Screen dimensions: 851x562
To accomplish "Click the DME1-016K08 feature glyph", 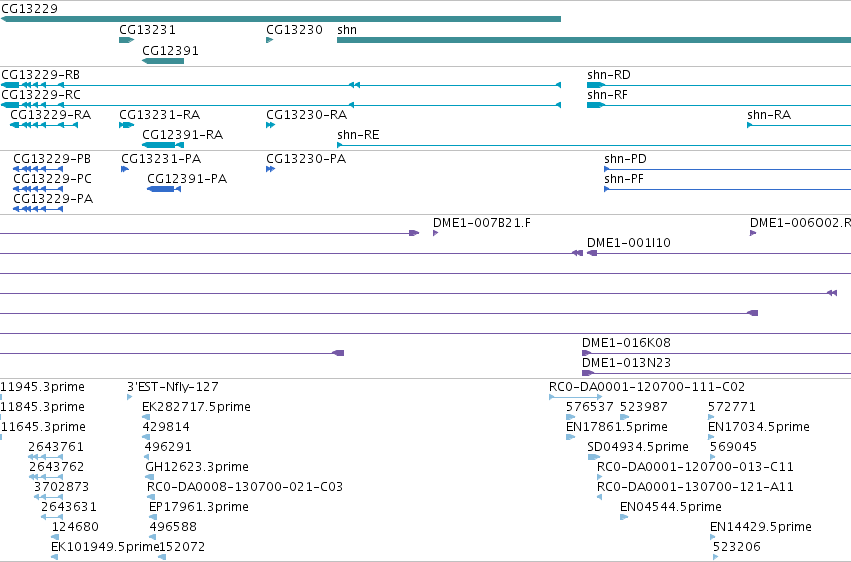I will coord(587,353).
